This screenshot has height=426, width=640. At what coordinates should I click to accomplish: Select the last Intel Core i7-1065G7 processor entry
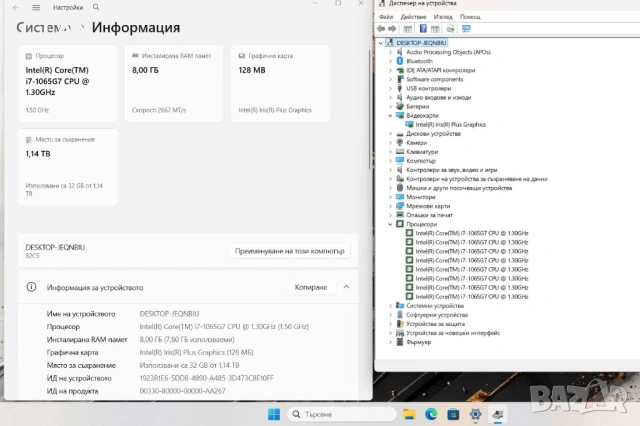(472, 297)
